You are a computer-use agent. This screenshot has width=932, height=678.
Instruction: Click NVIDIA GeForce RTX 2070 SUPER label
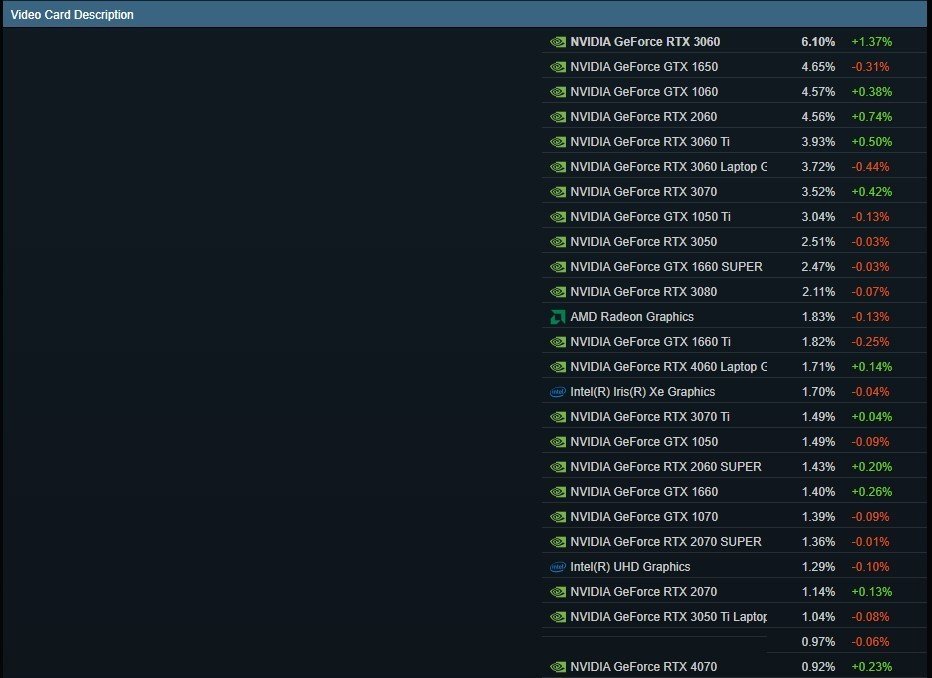coord(666,542)
